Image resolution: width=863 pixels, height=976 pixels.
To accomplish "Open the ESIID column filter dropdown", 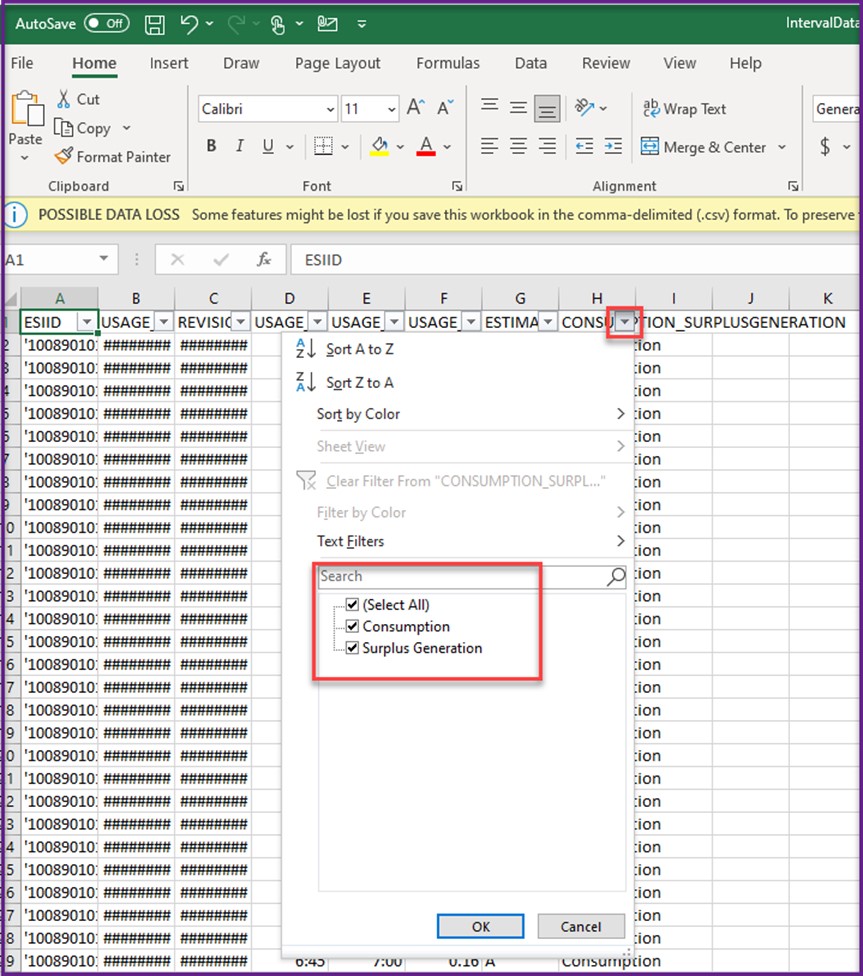I will coord(86,322).
